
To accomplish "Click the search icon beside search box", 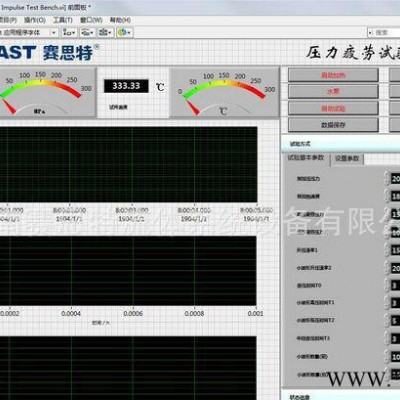I will tap(370, 33).
